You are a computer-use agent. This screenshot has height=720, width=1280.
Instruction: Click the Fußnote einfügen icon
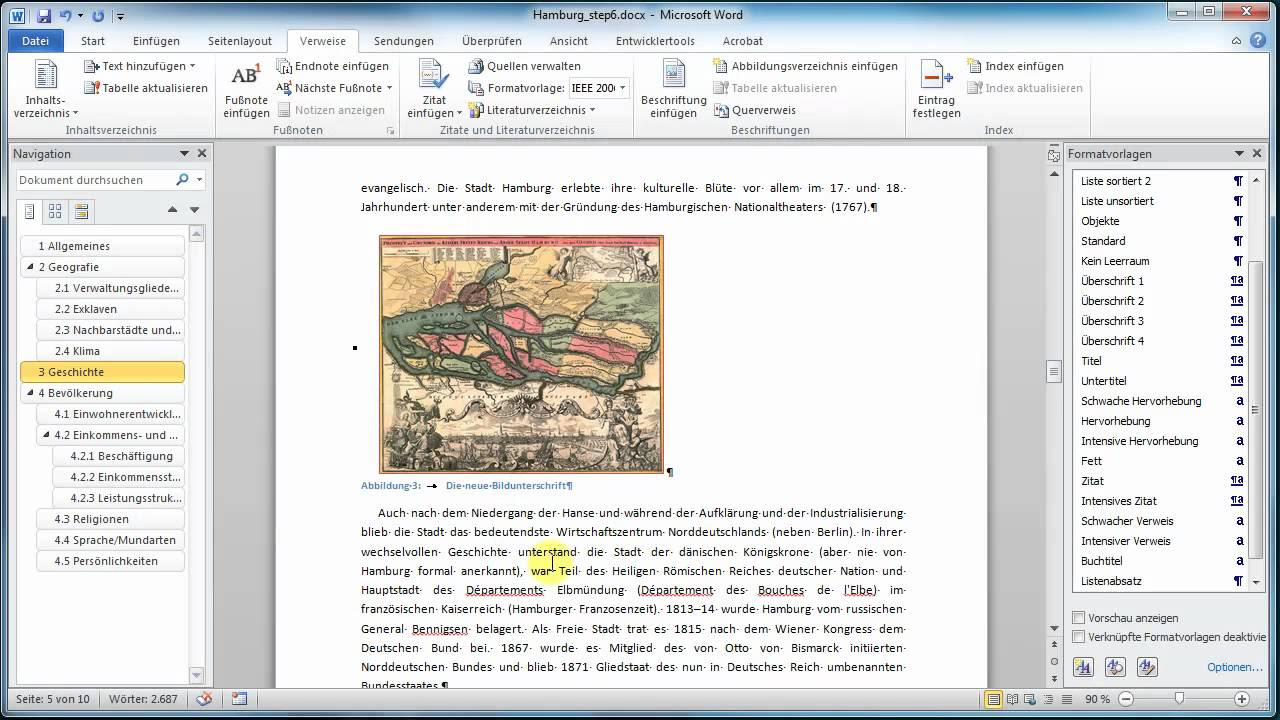pyautogui.click(x=245, y=88)
